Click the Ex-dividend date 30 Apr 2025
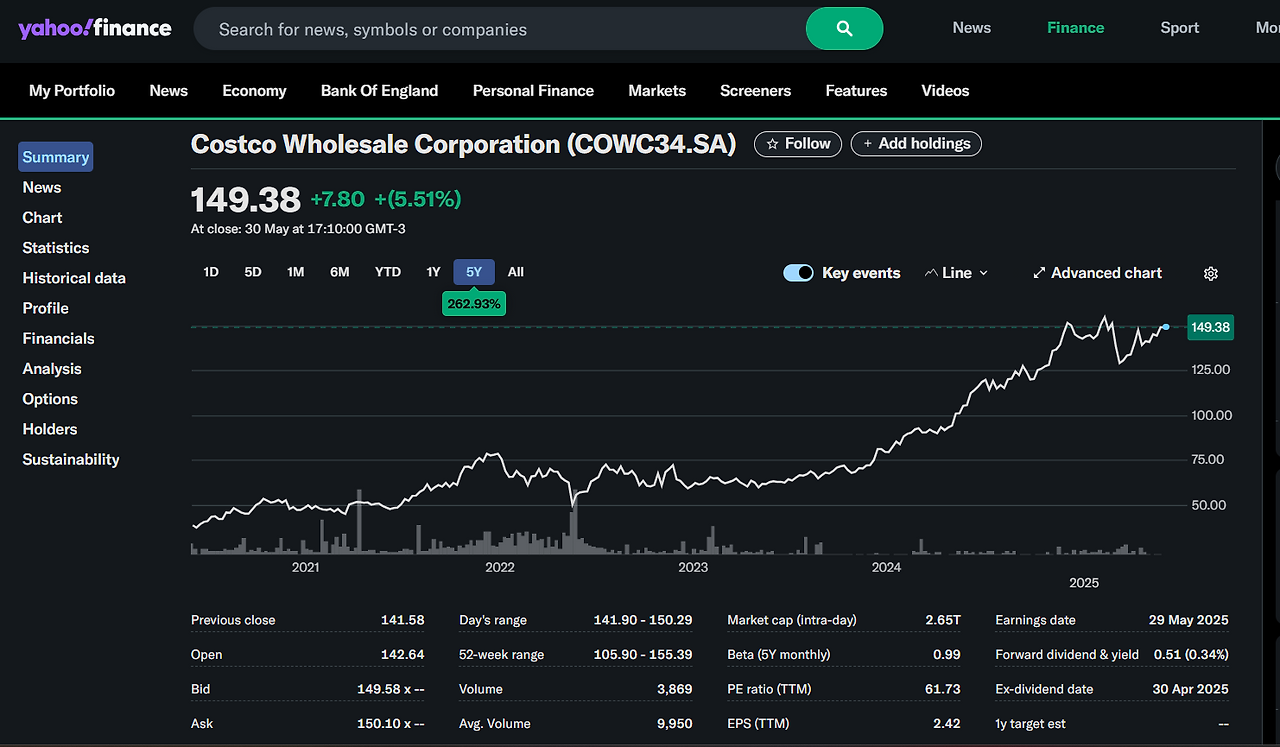 (1189, 689)
